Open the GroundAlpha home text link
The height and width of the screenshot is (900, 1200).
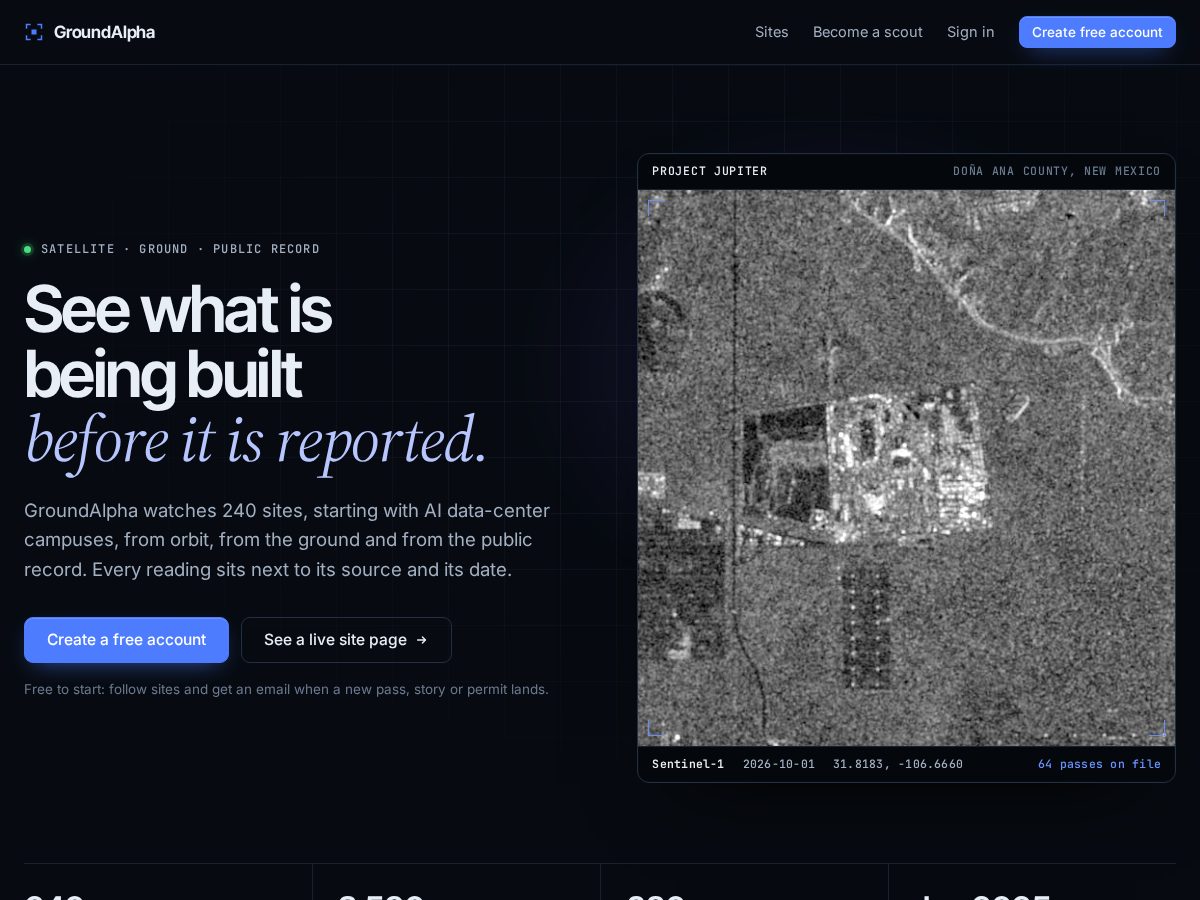tap(104, 32)
